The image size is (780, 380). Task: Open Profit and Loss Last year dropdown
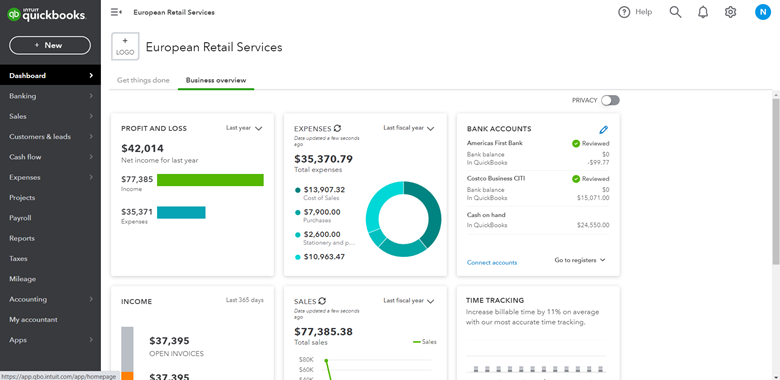pyautogui.click(x=244, y=128)
